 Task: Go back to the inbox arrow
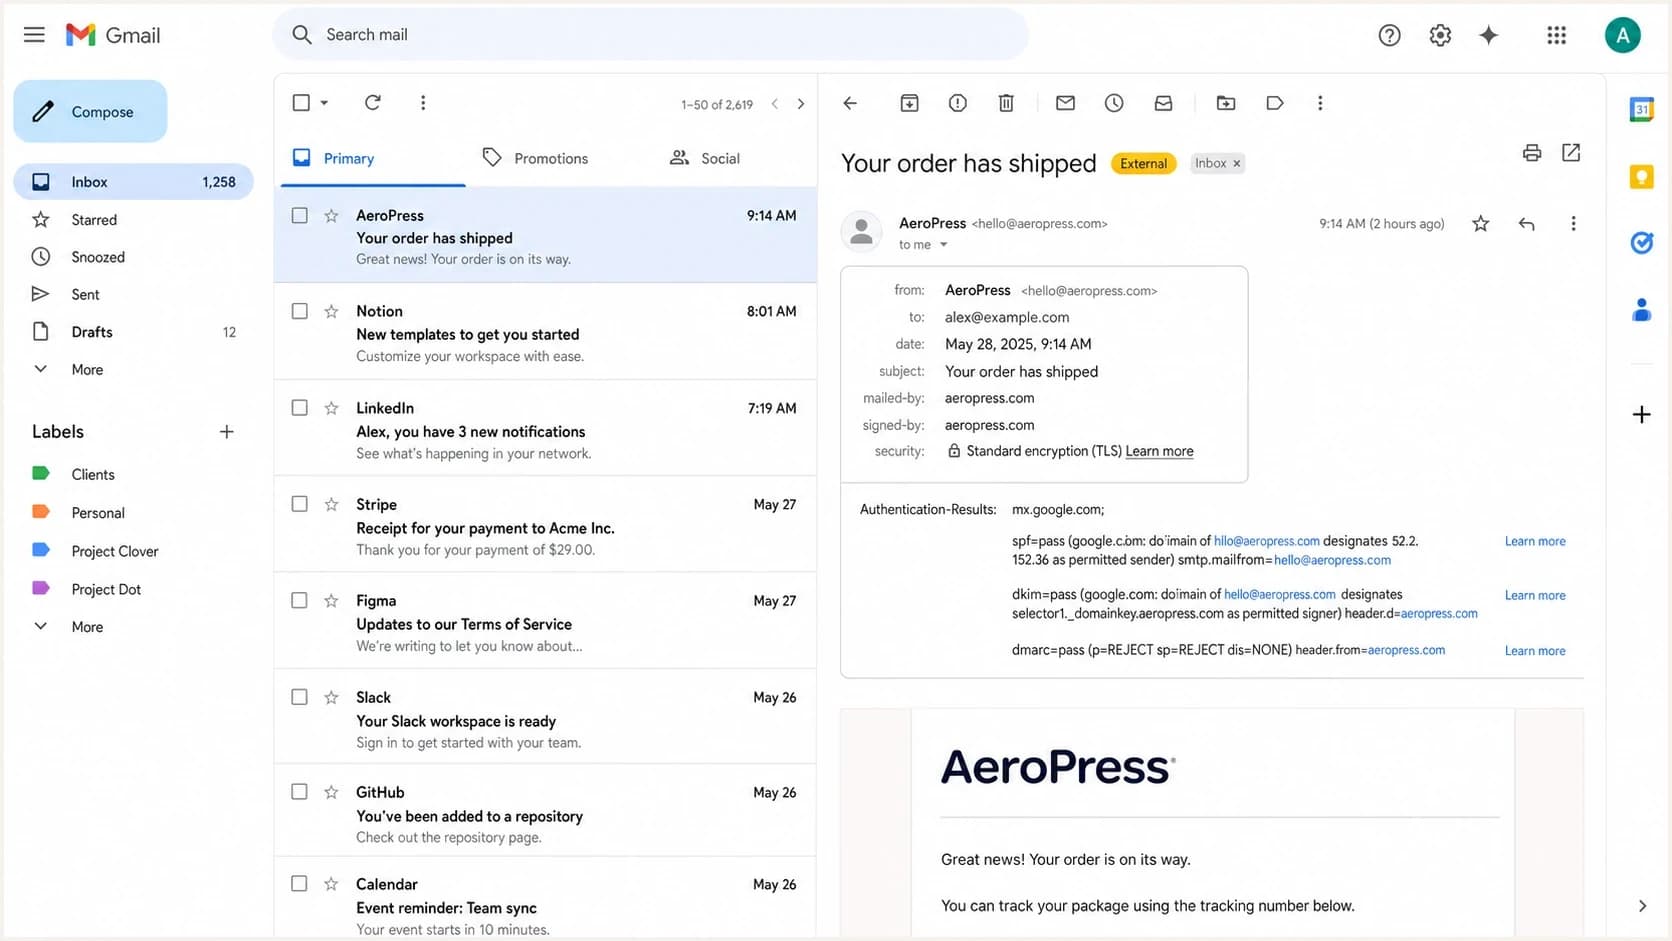click(x=850, y=103)
